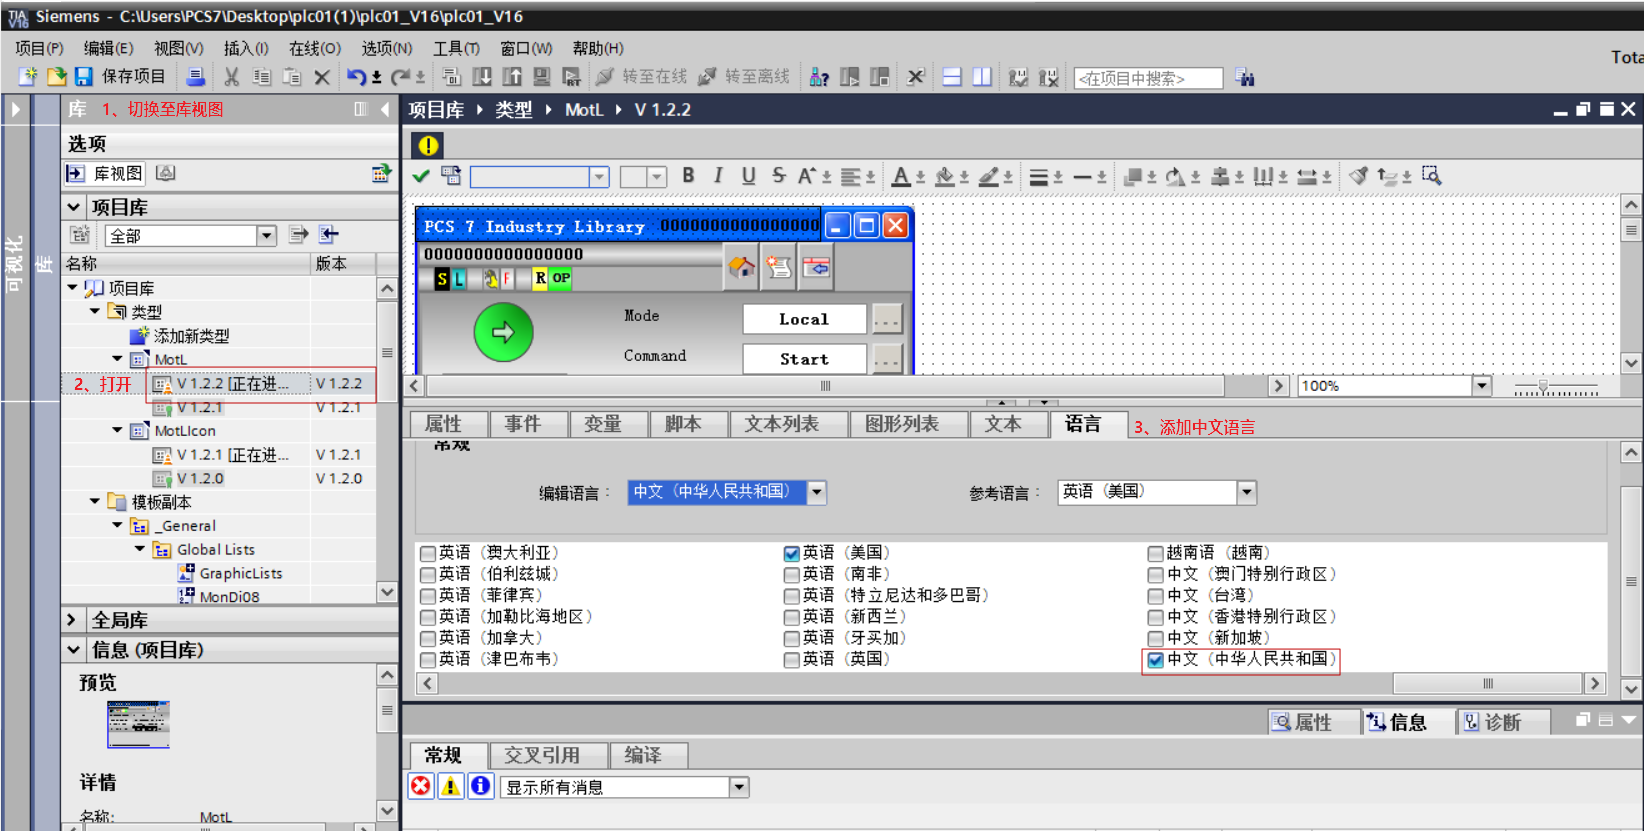
Task: Split editor space horizontally icon
Action: [x=952, y=77]
